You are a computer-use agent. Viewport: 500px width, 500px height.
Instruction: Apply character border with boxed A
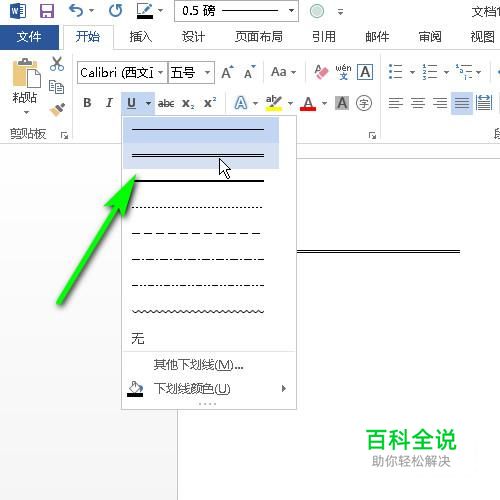click(365, 72)
